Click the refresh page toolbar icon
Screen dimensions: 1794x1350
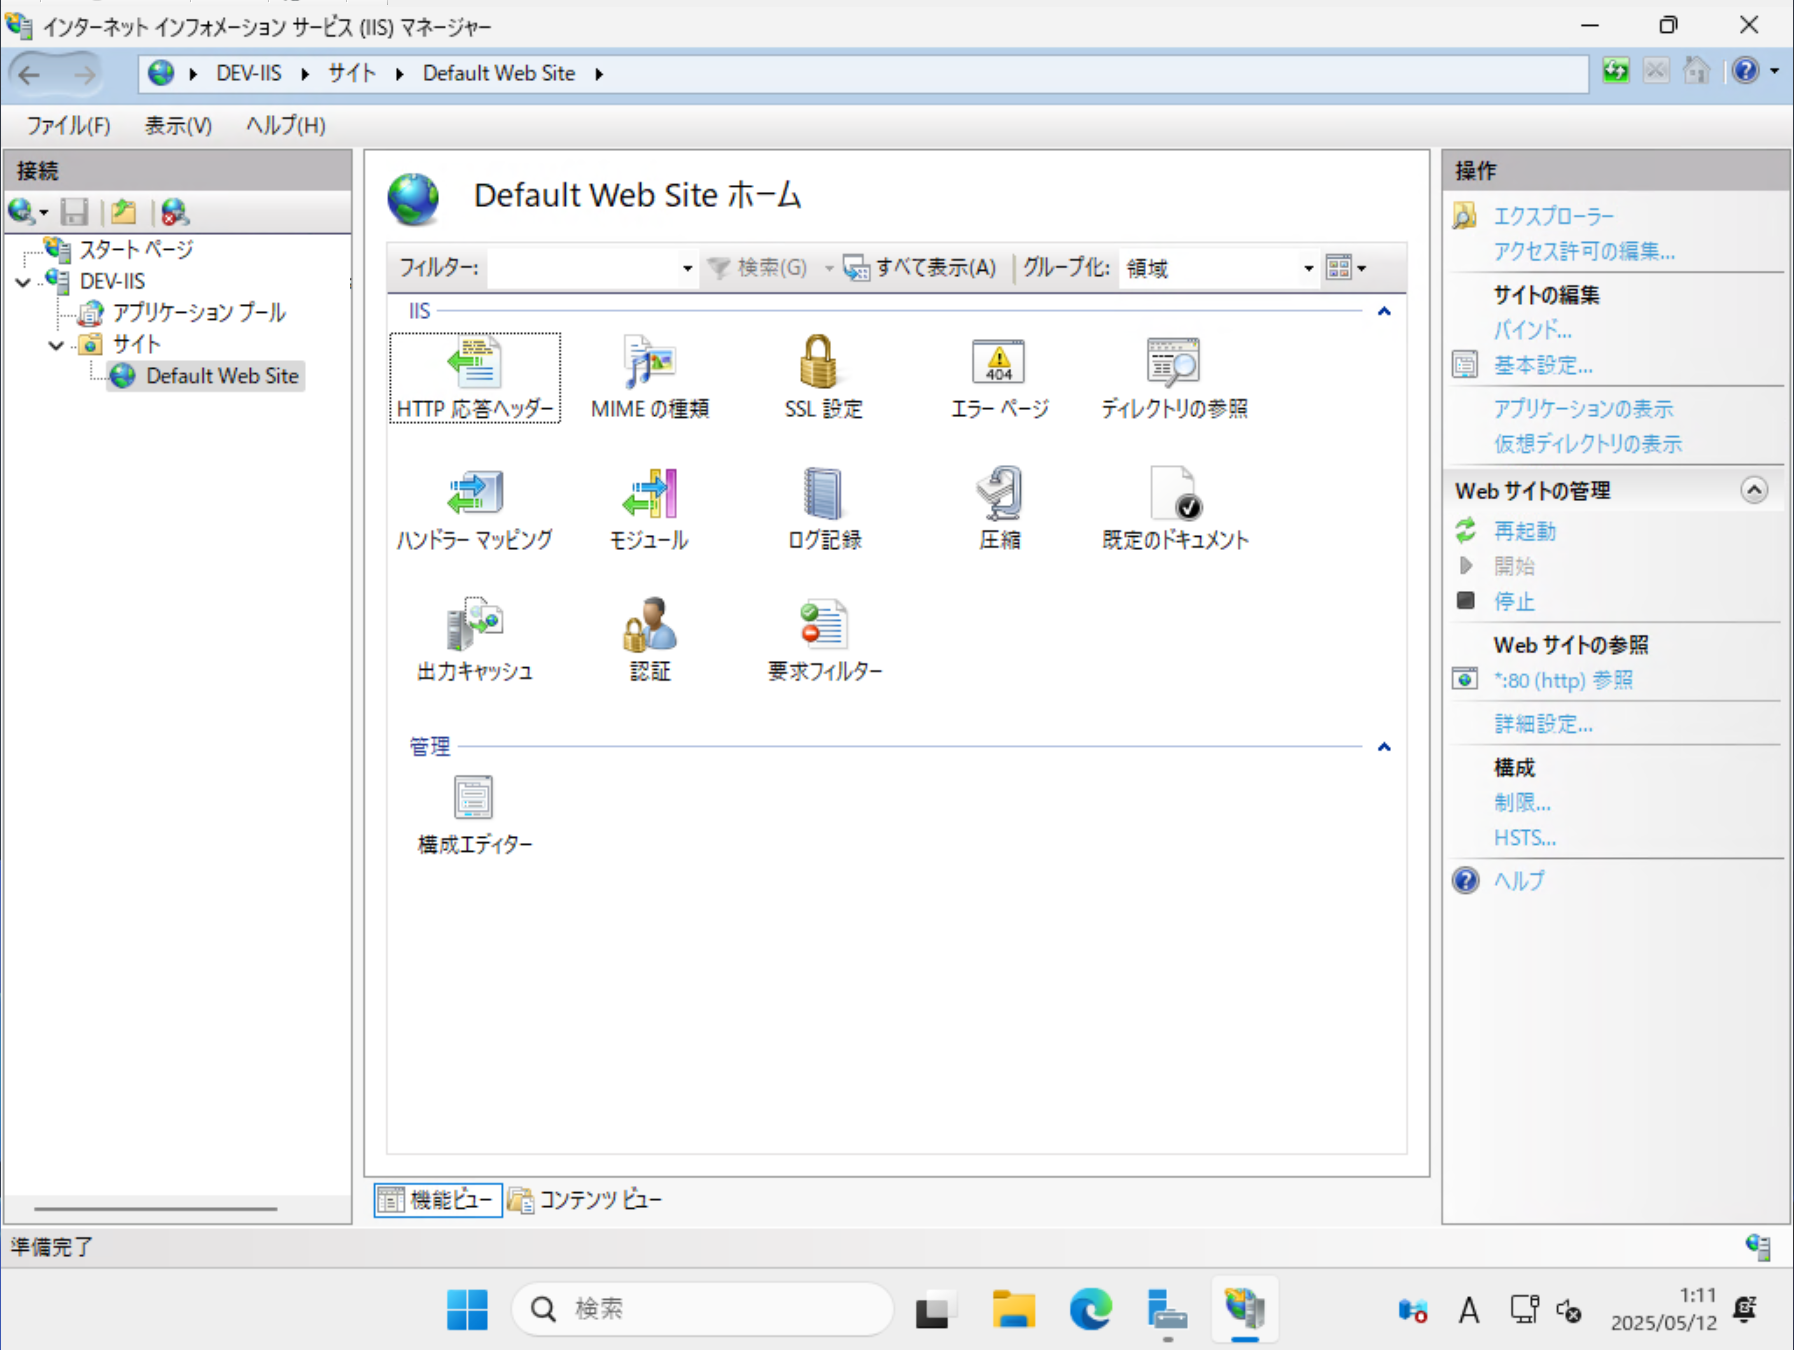[x=1616, y=71]
